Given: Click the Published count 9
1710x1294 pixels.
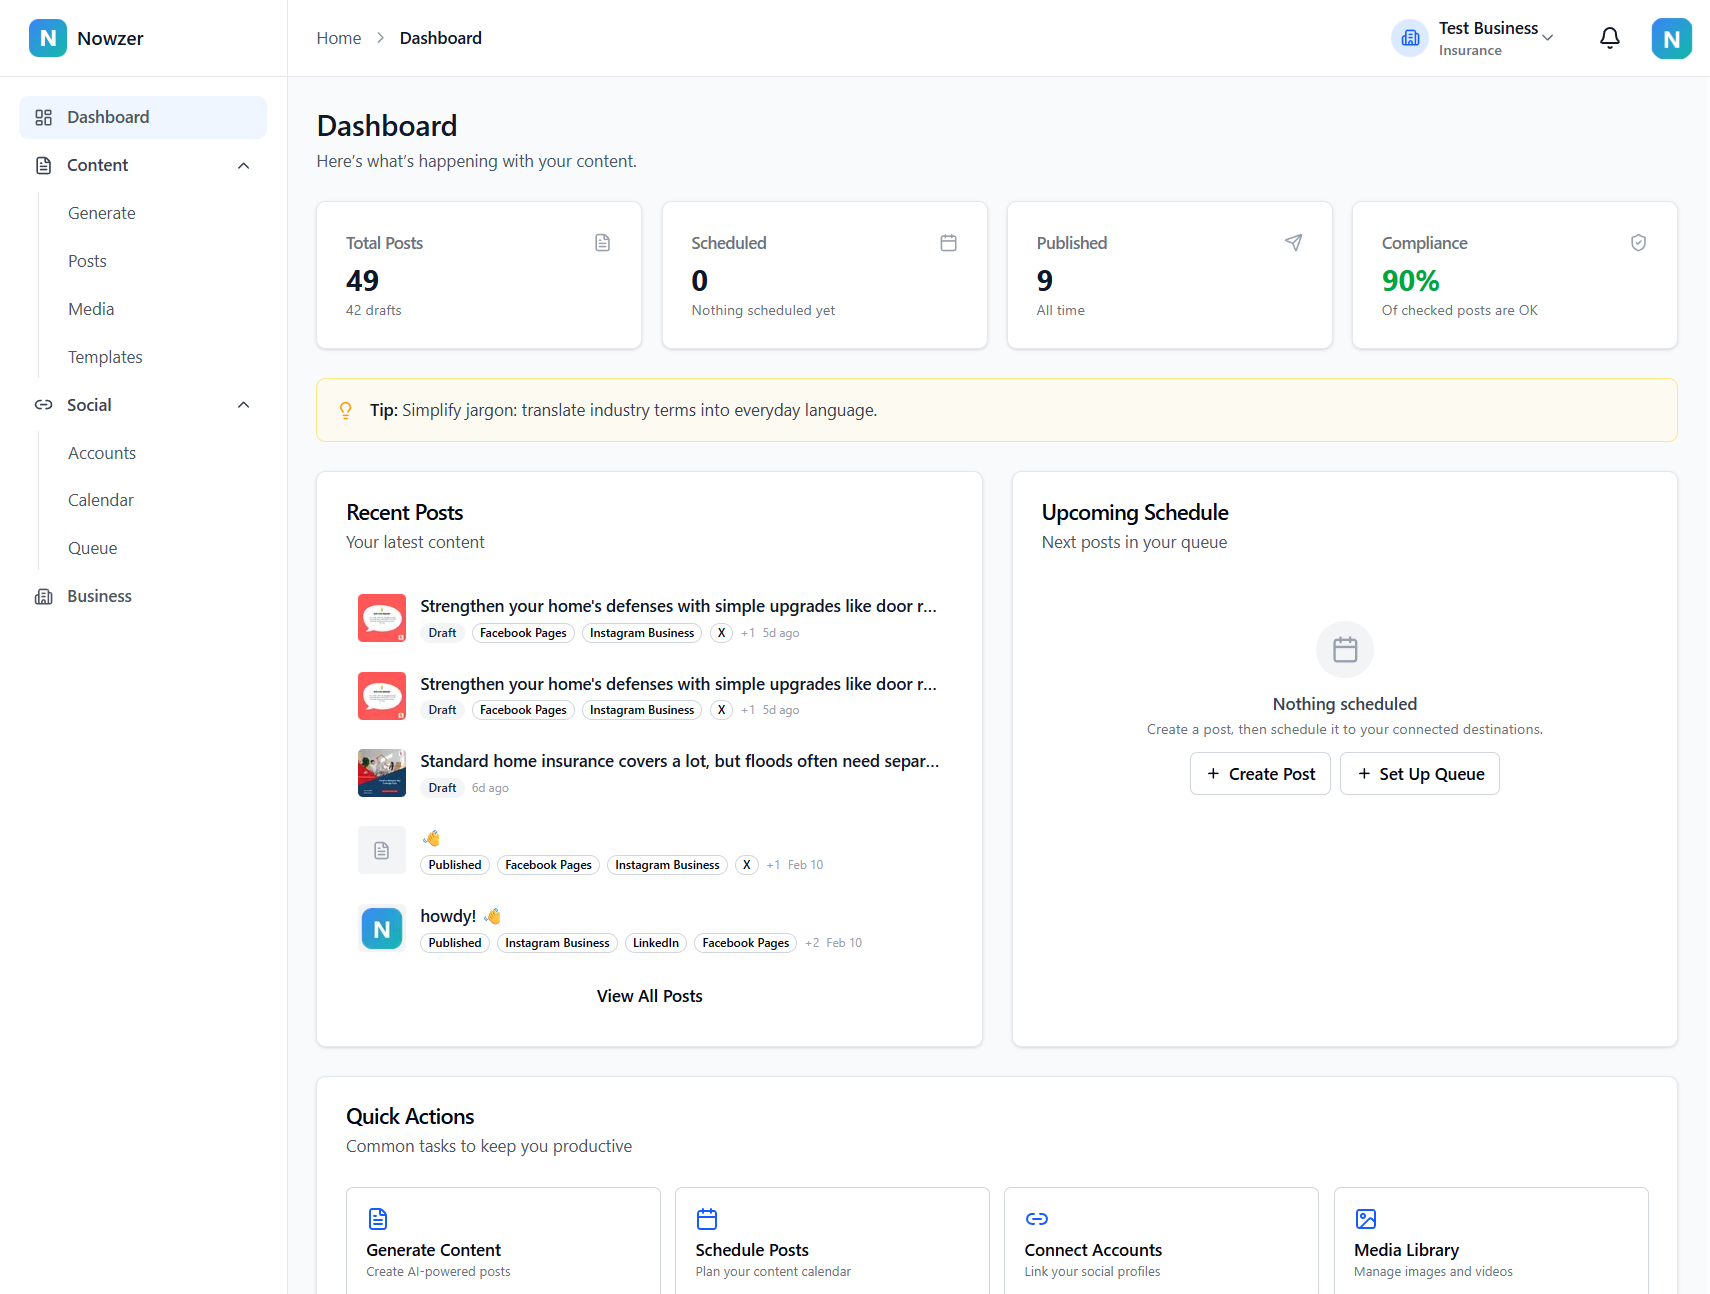Looking at the screenshot, I should 1045,281.
